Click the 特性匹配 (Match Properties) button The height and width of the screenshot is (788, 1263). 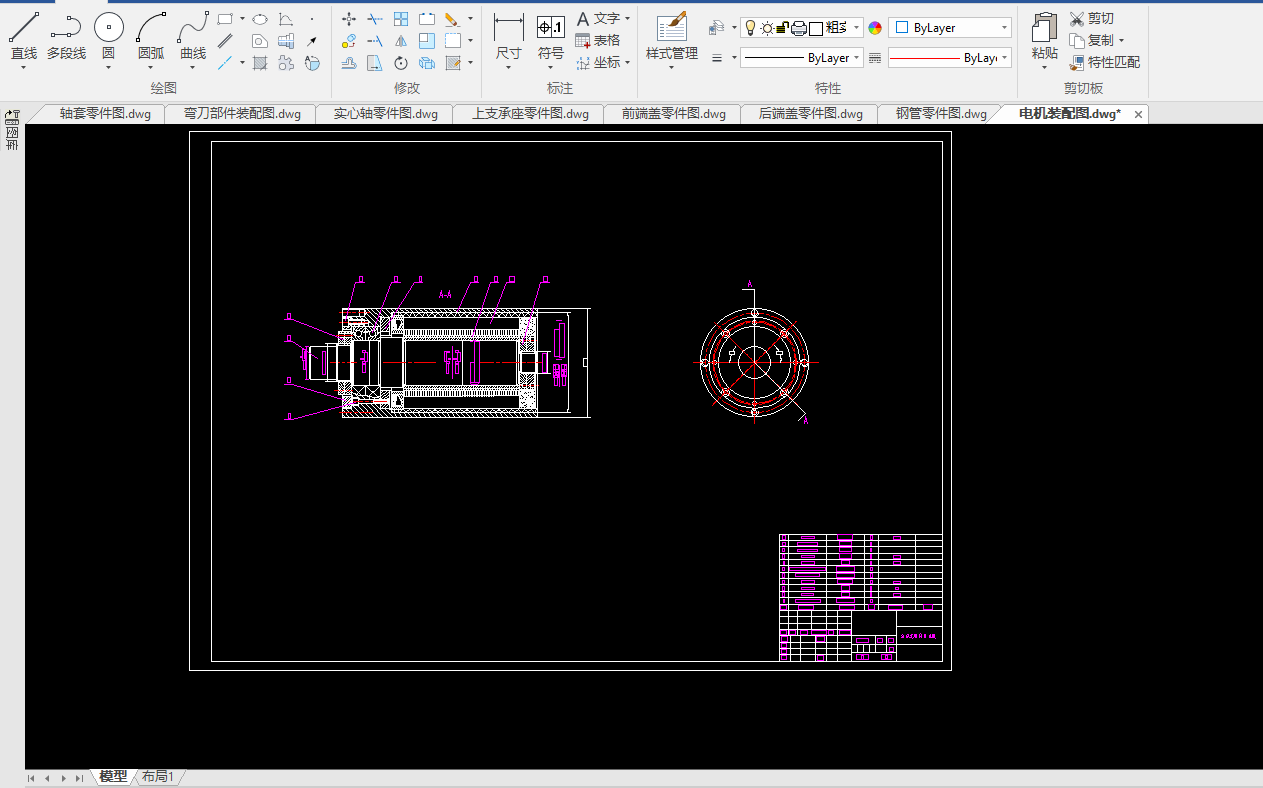[1104, 62]
